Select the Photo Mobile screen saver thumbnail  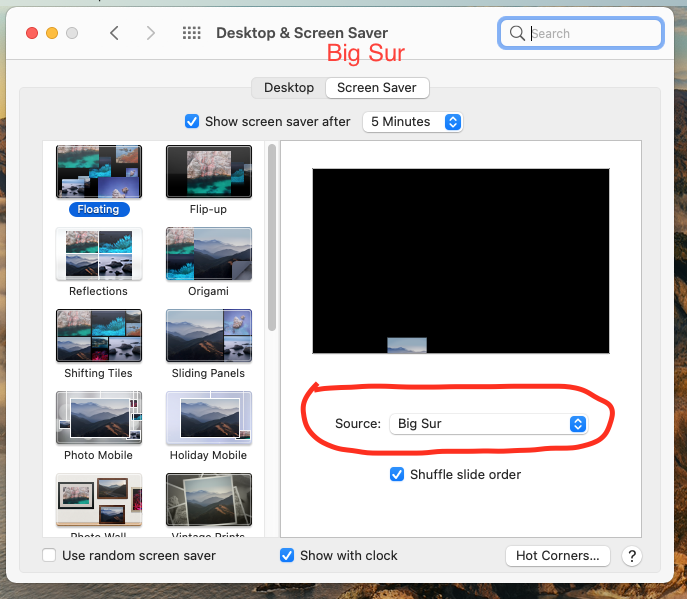(x=99, y=418)
